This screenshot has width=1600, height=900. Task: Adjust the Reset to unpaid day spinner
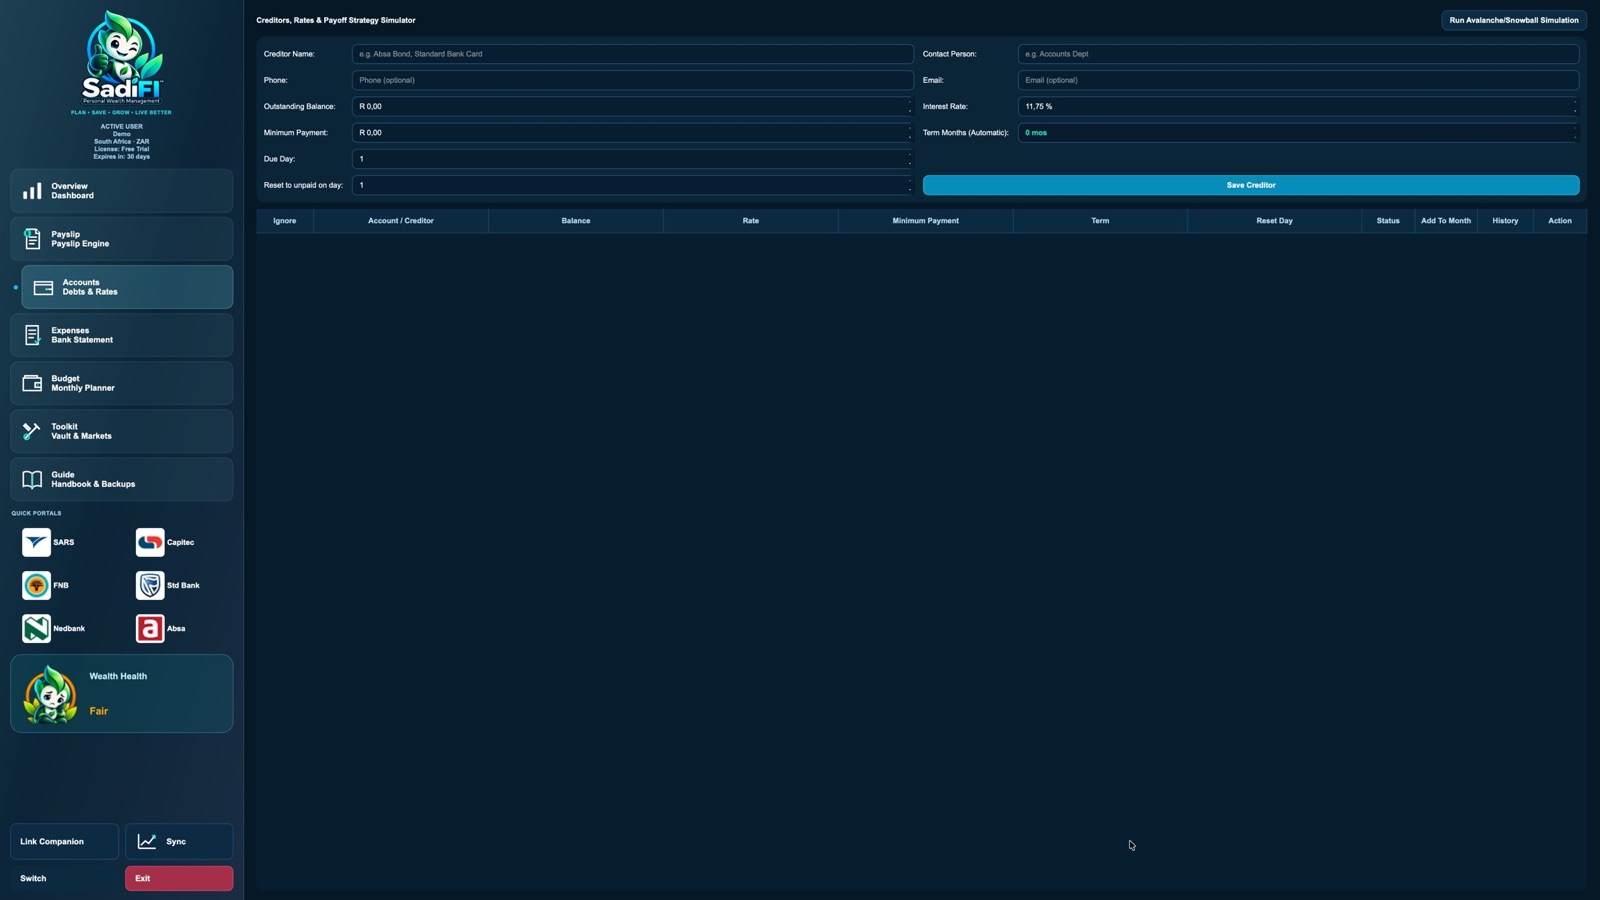(x=909, y=185)
